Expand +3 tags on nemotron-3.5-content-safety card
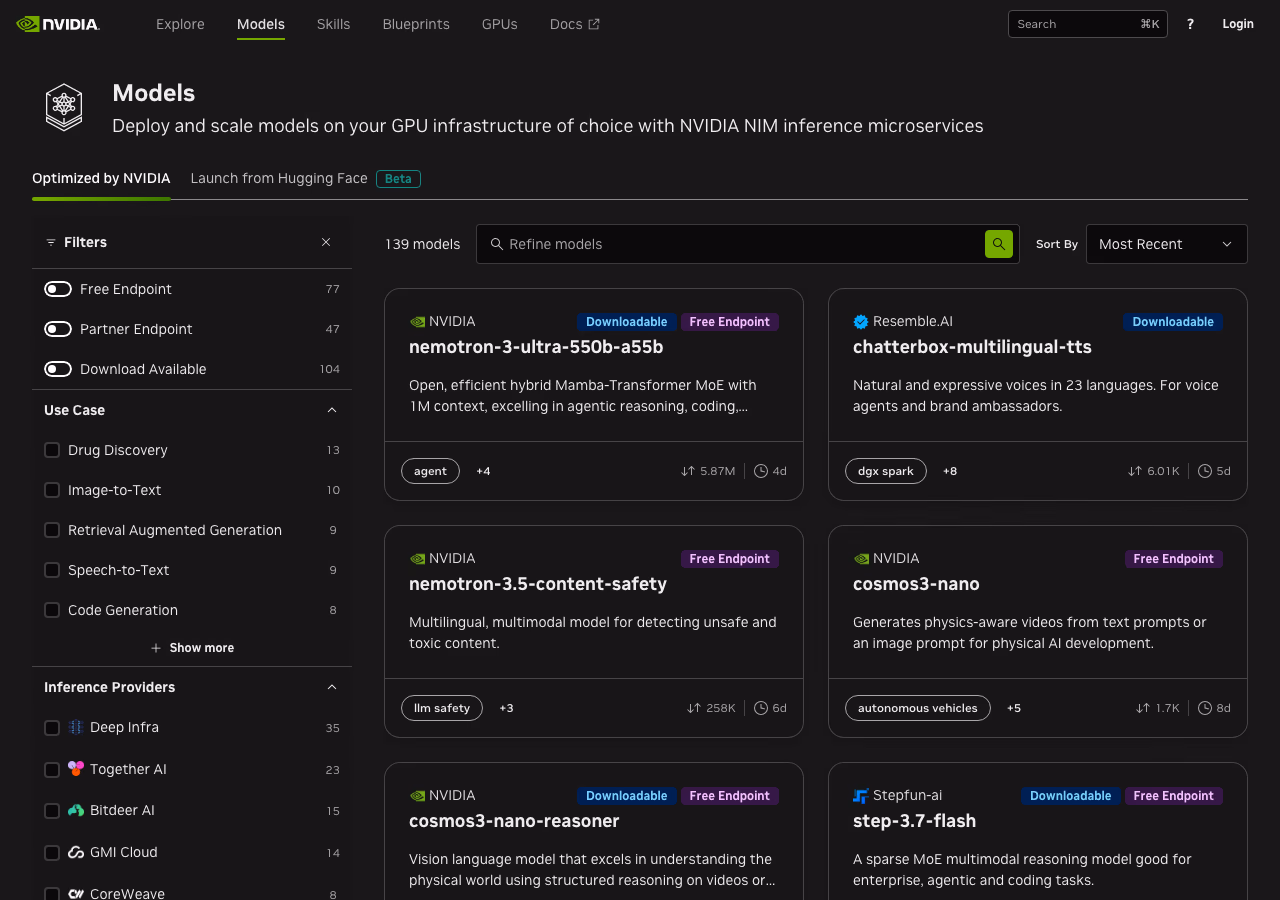This screenshot has width=1280, height=900. point(506,708)
